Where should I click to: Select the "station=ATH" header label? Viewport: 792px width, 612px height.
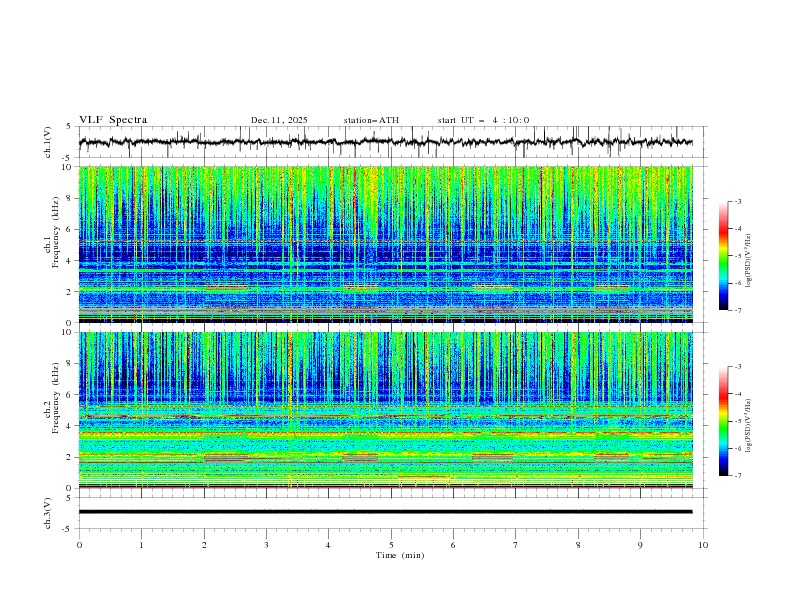tap(370, 120)
